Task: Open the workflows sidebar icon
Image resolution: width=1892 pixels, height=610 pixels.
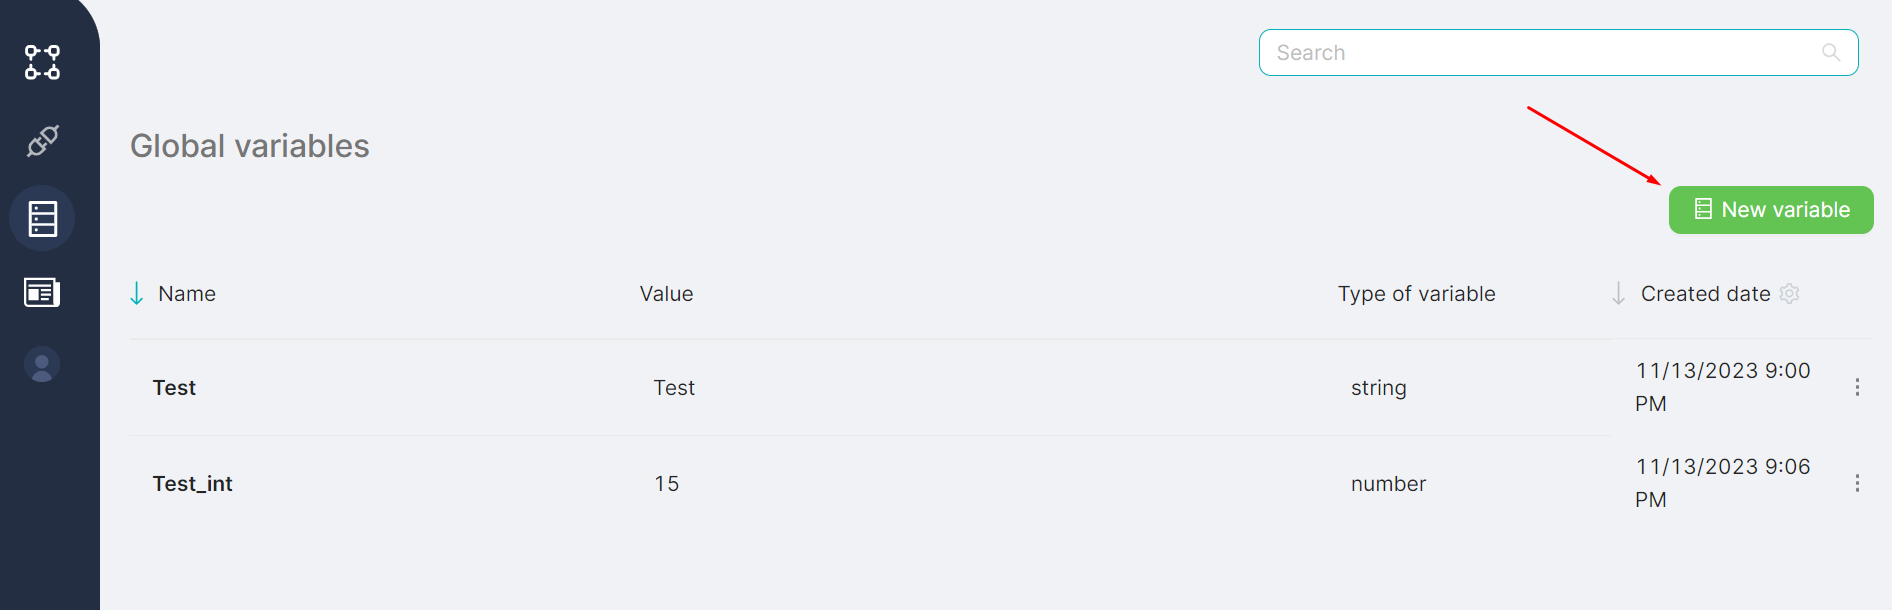Action: point(42,62)
